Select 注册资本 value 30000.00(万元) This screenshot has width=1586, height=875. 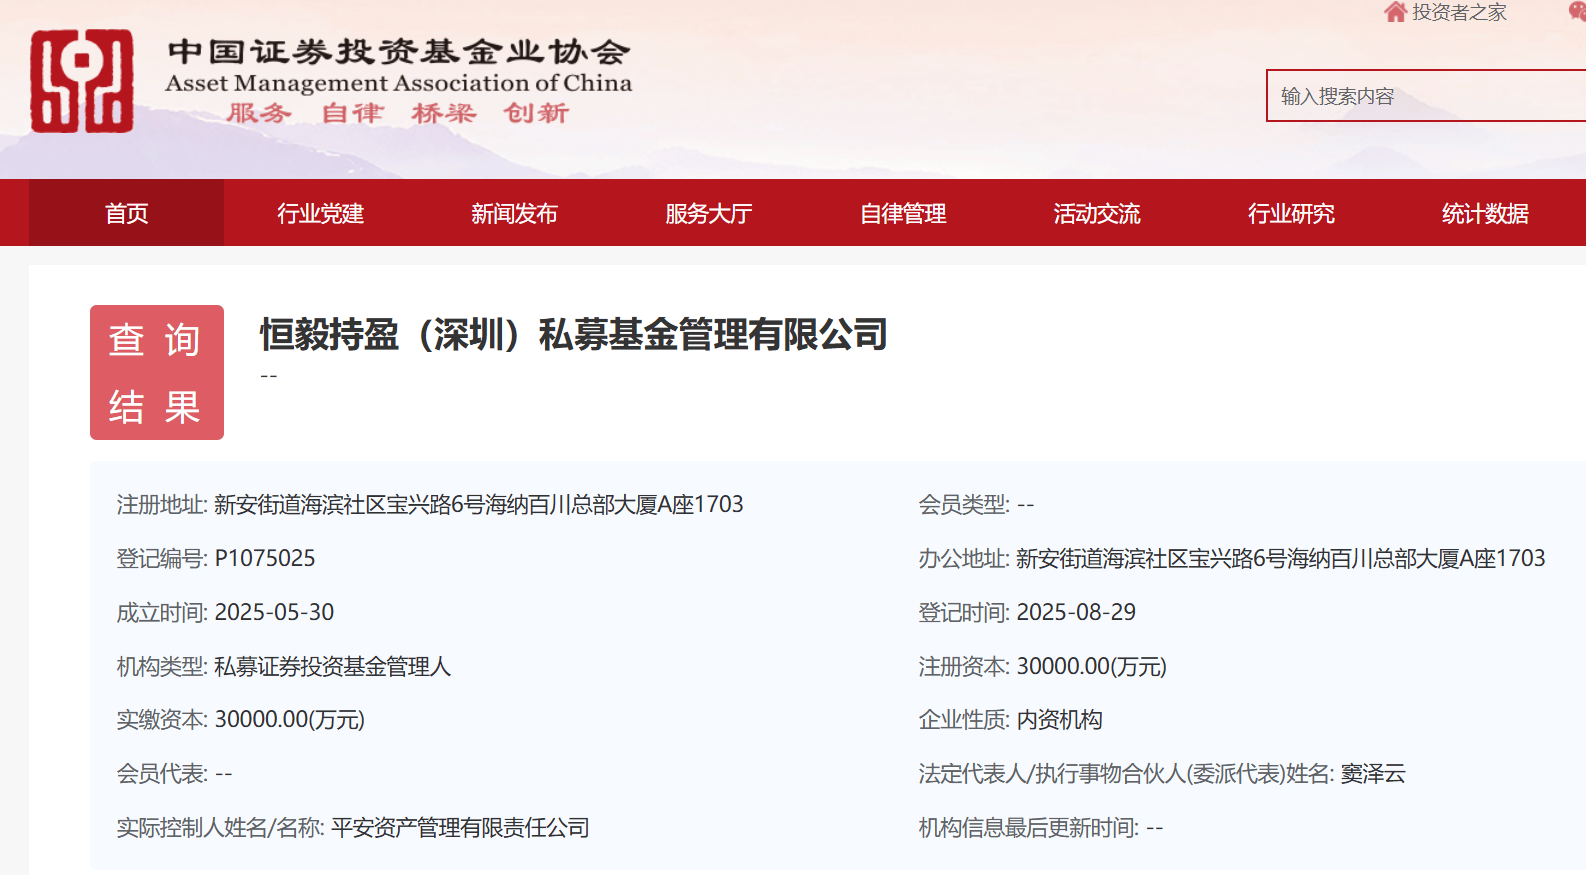click(1092, 666)
